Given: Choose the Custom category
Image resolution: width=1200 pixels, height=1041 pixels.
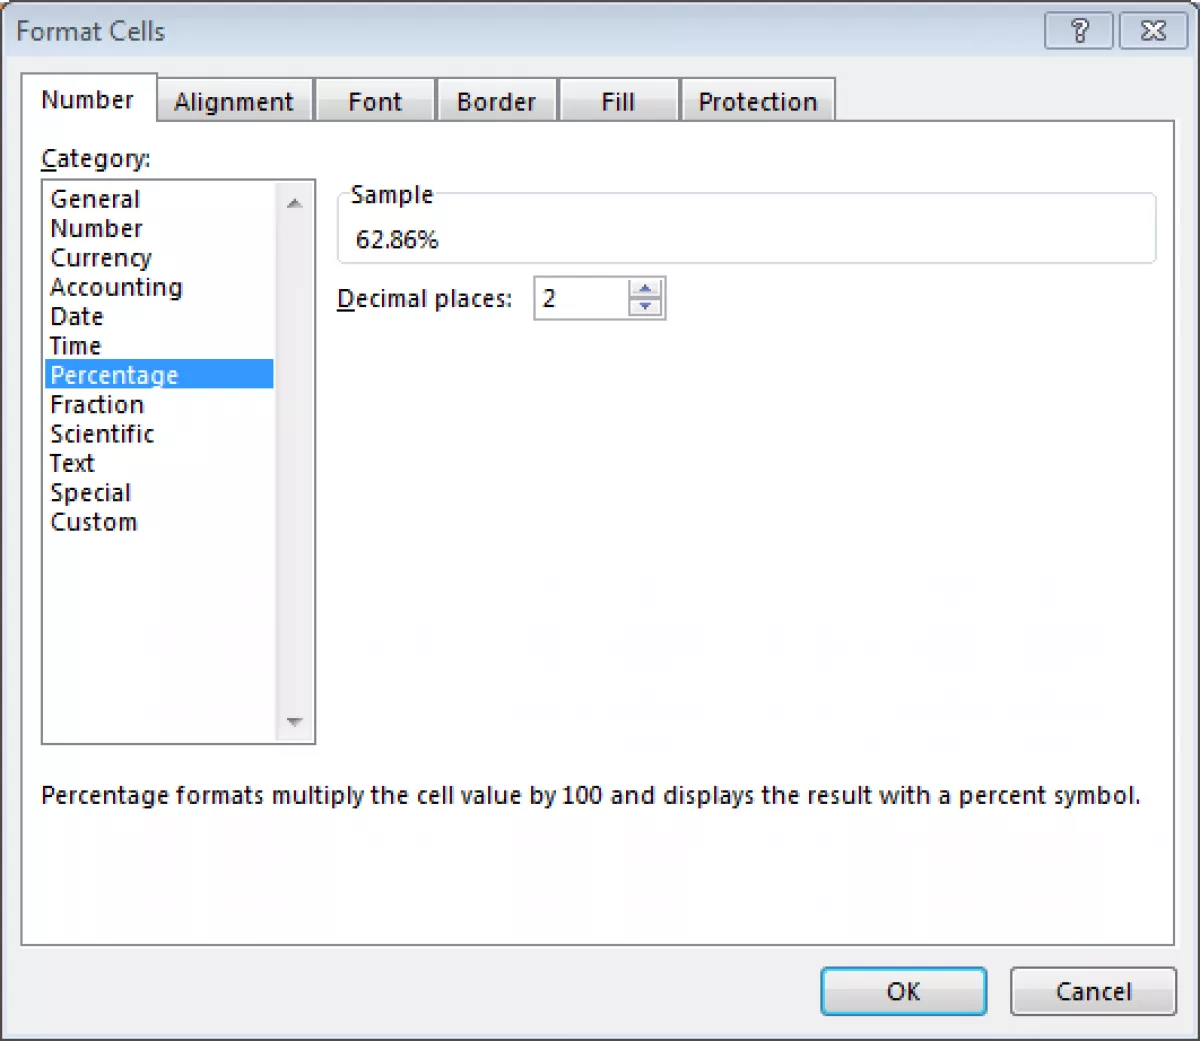Looking at the screenshot, I should [159, 522].
